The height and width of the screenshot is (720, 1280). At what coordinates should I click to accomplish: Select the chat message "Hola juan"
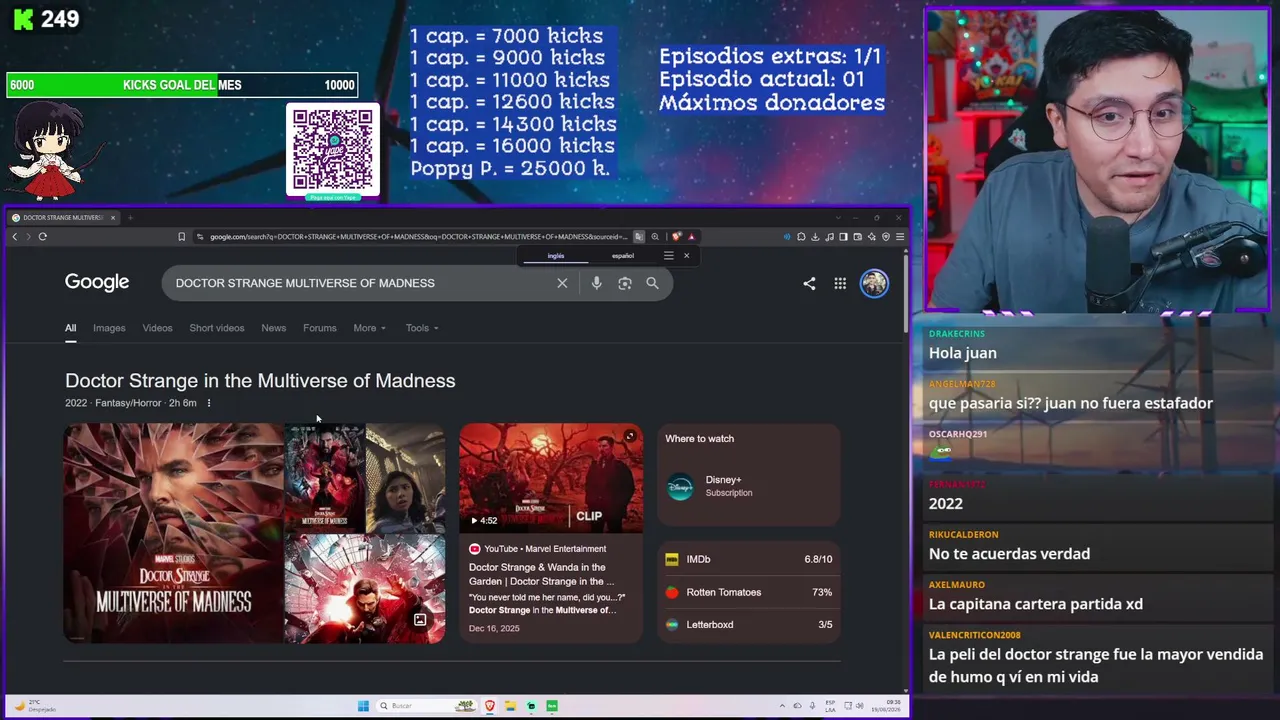[x=963, y=353]
